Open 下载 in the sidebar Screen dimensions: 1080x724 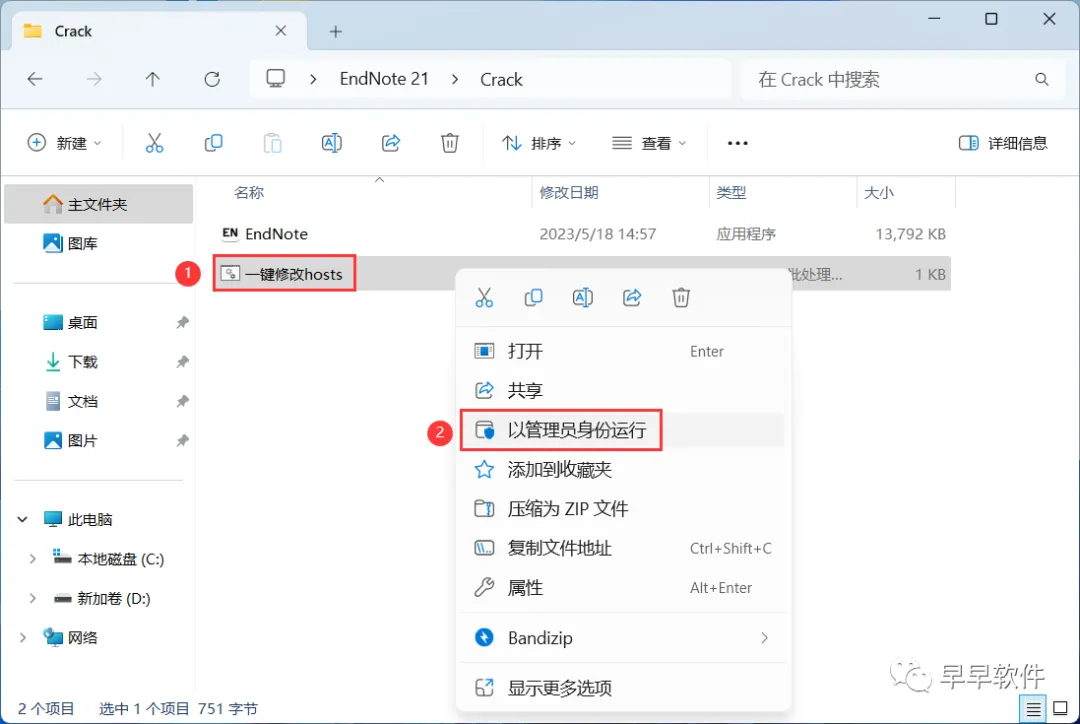coord(98,362)
